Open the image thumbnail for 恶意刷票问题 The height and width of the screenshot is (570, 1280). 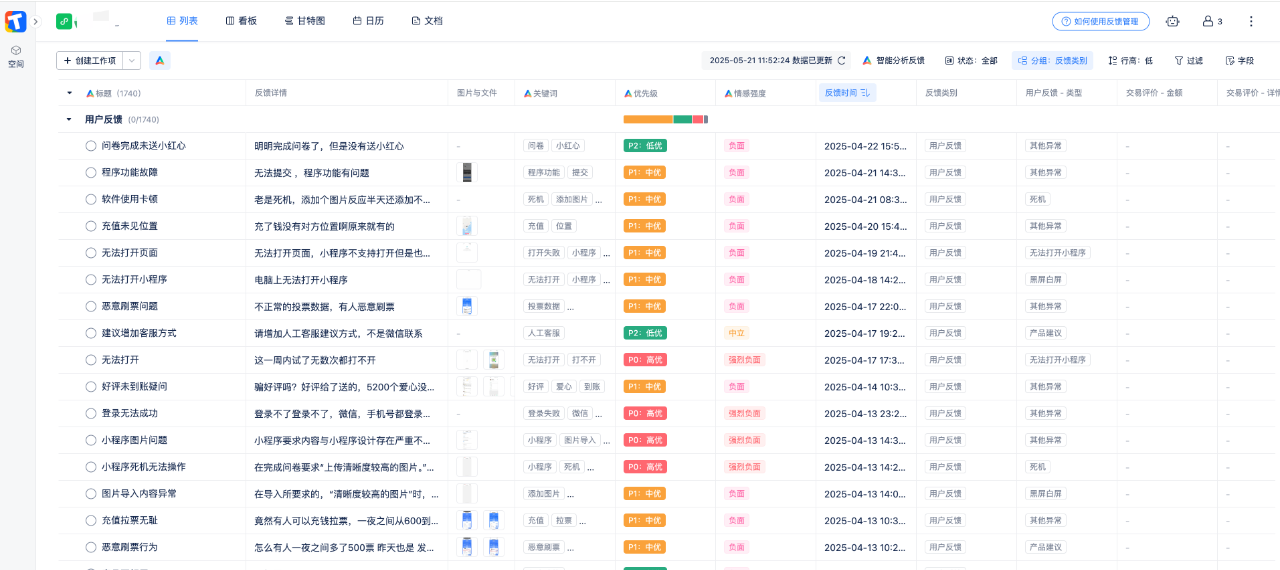(466, 306)
